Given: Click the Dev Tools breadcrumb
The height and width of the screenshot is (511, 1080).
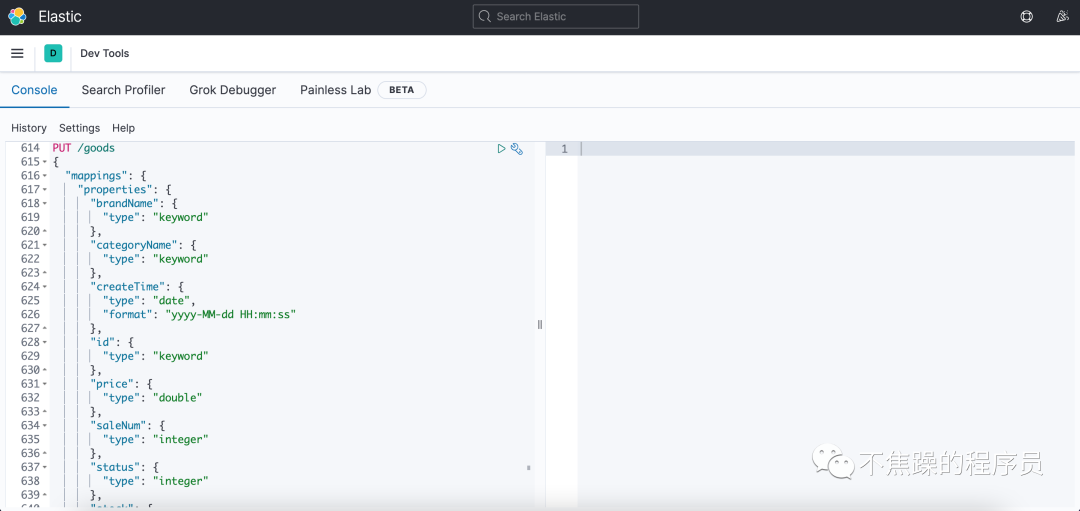Looking at the screenshot, I should coord(105,53).
